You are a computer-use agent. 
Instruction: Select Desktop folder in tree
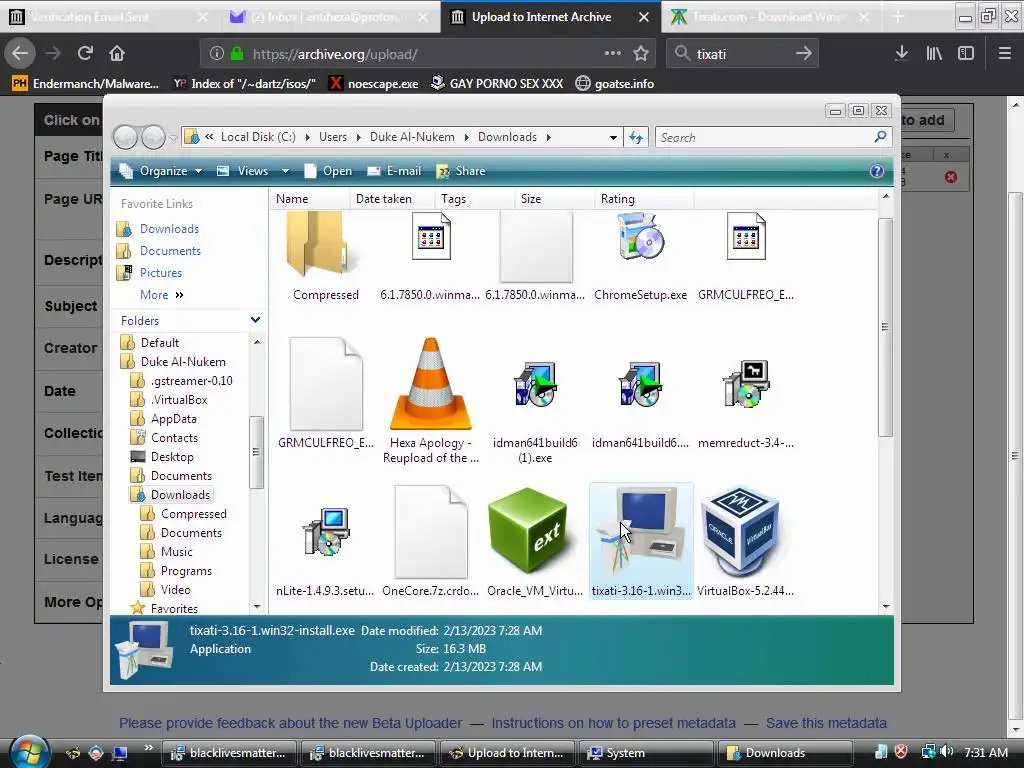(172, 456)
